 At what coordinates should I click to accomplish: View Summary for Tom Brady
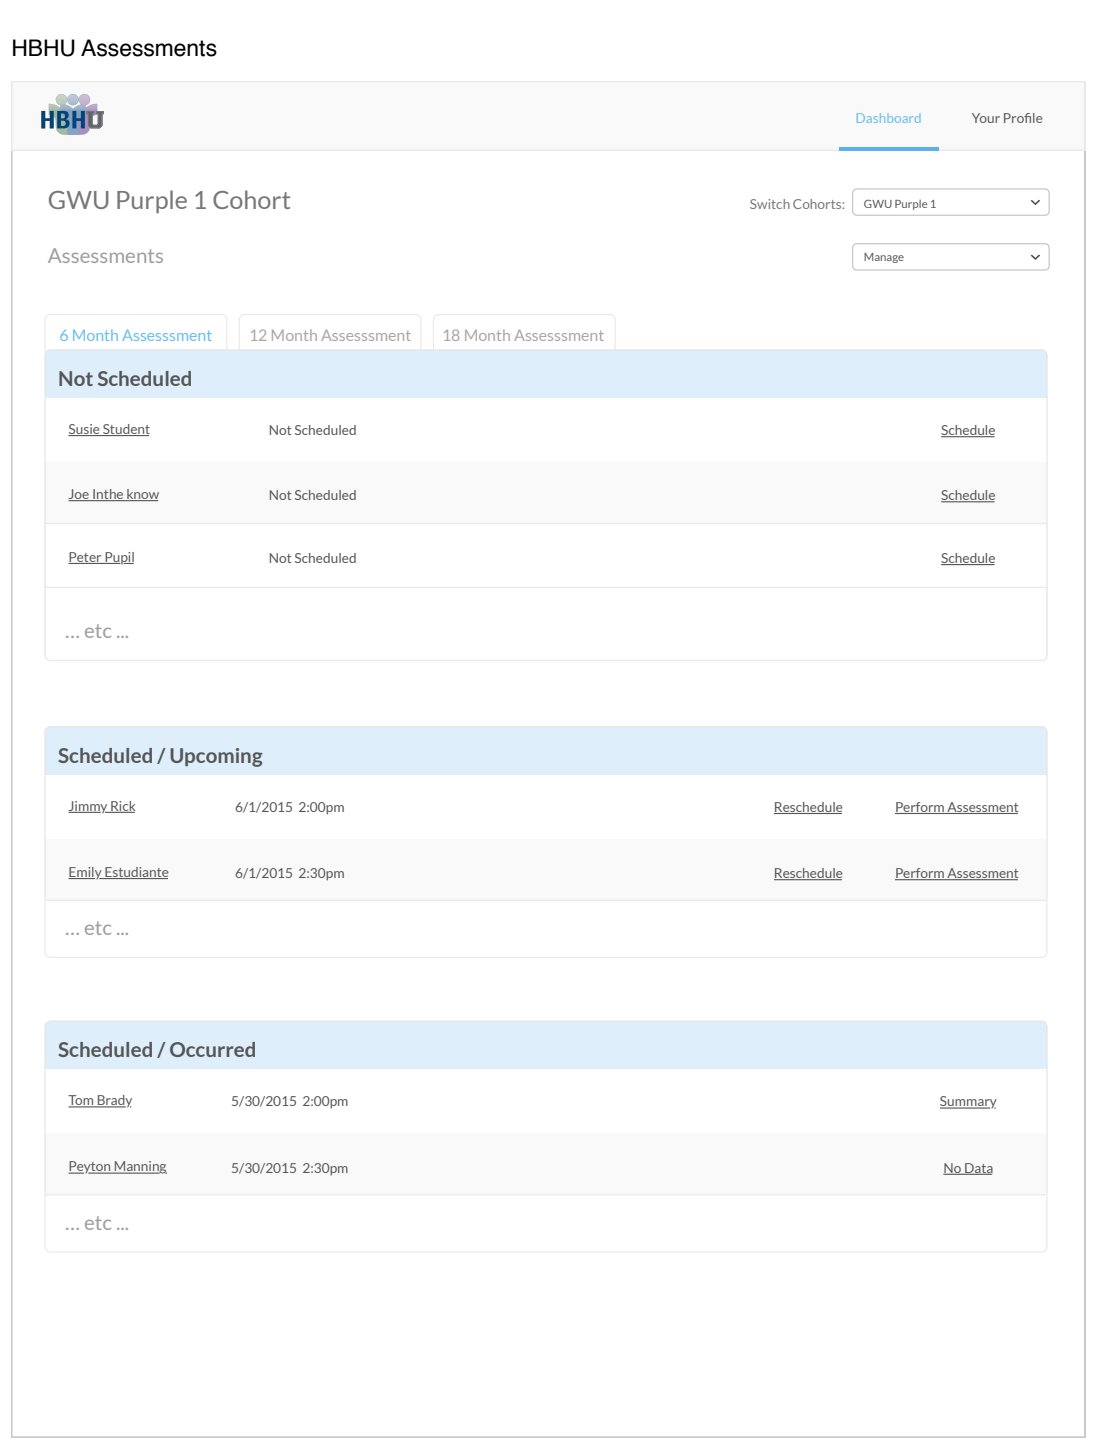coord(967,1101)
